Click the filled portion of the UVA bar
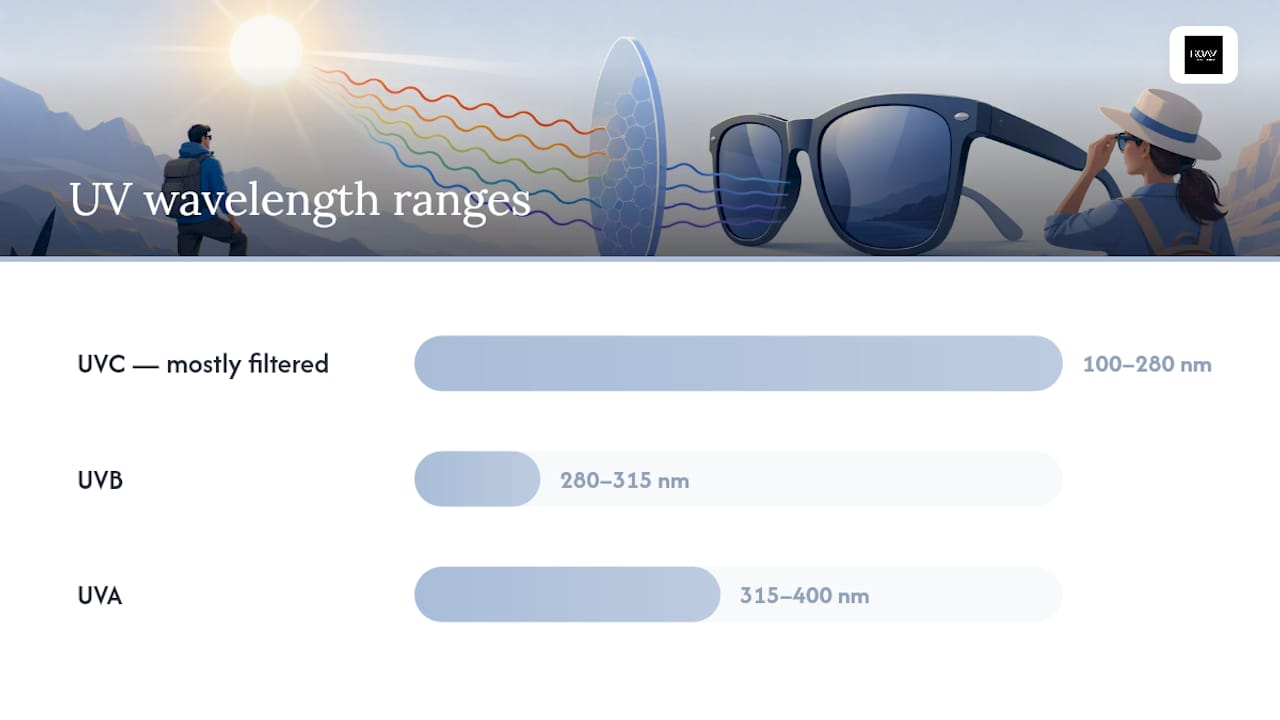The width and height of the screenshot is (1280, 720). coord(567,595)
